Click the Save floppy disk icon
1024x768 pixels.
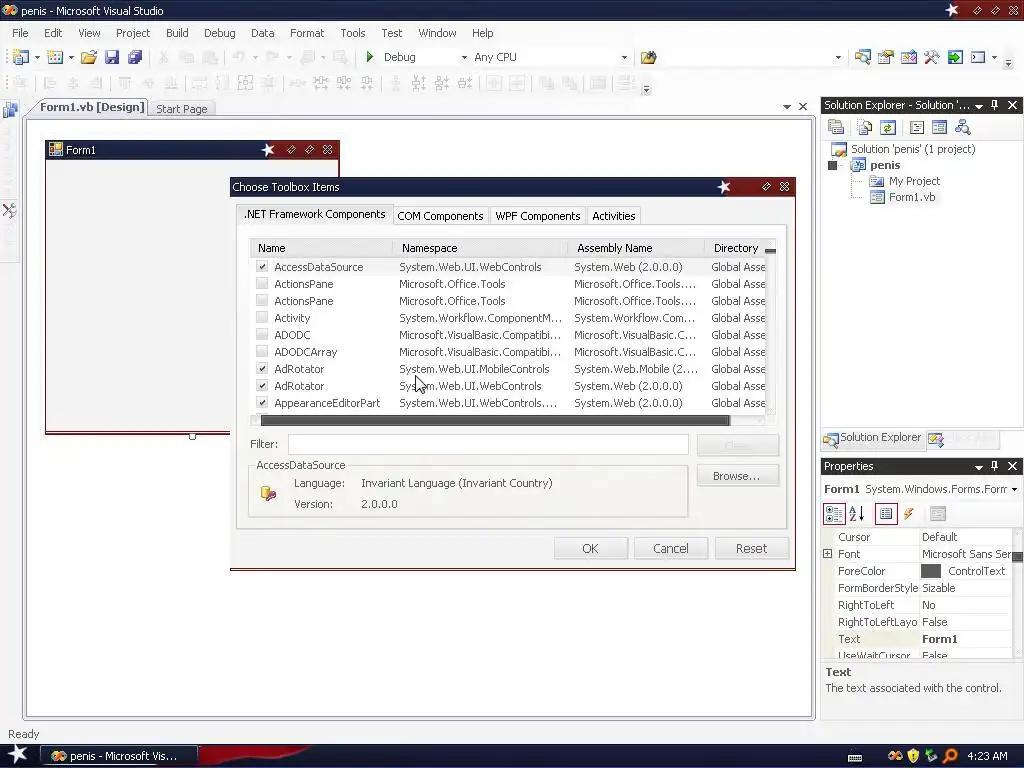click(112, 57)
